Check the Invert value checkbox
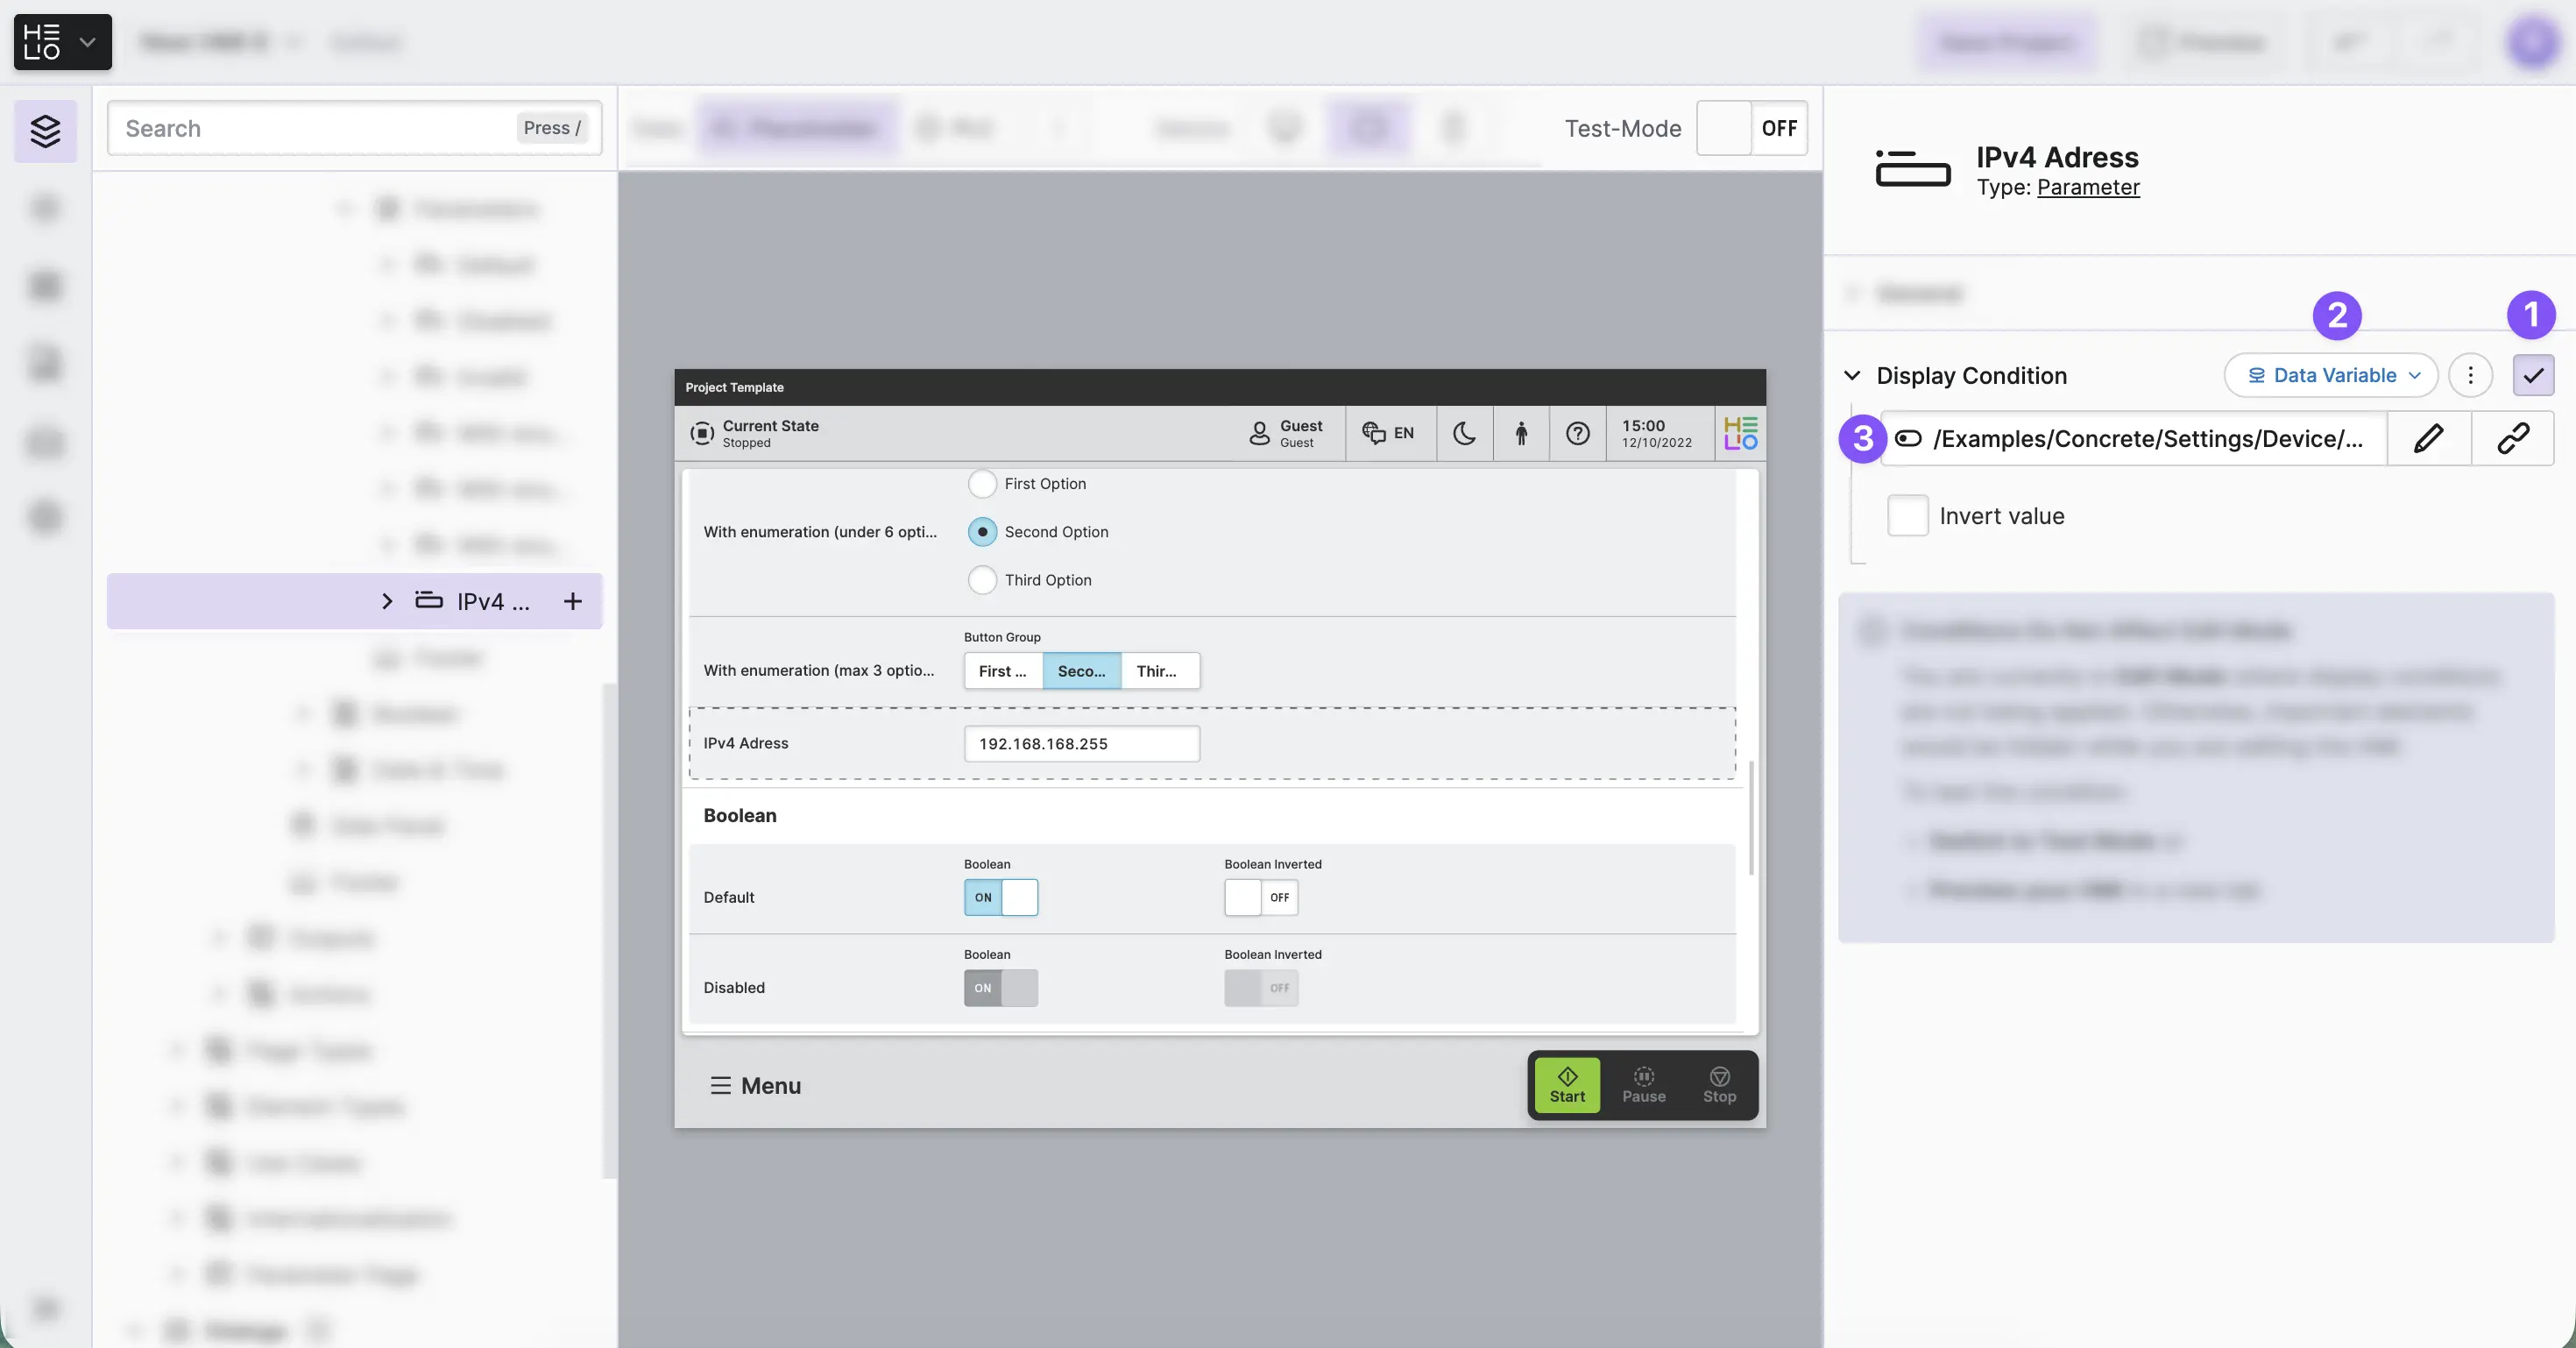This screenshot has width=2576, height=1348. pos(1907,516)
